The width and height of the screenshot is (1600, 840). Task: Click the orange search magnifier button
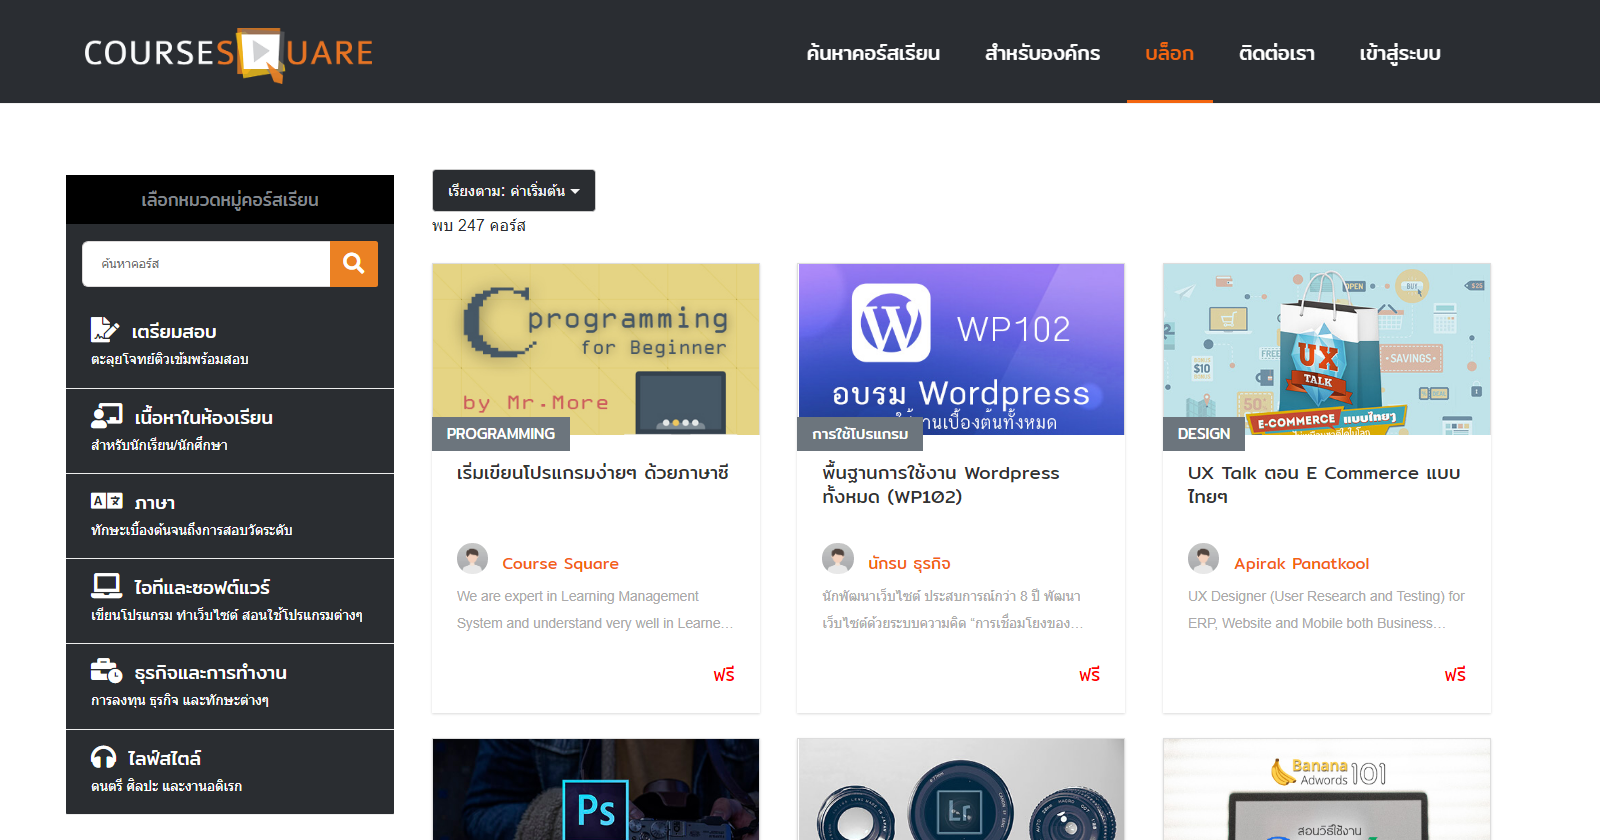354,264
